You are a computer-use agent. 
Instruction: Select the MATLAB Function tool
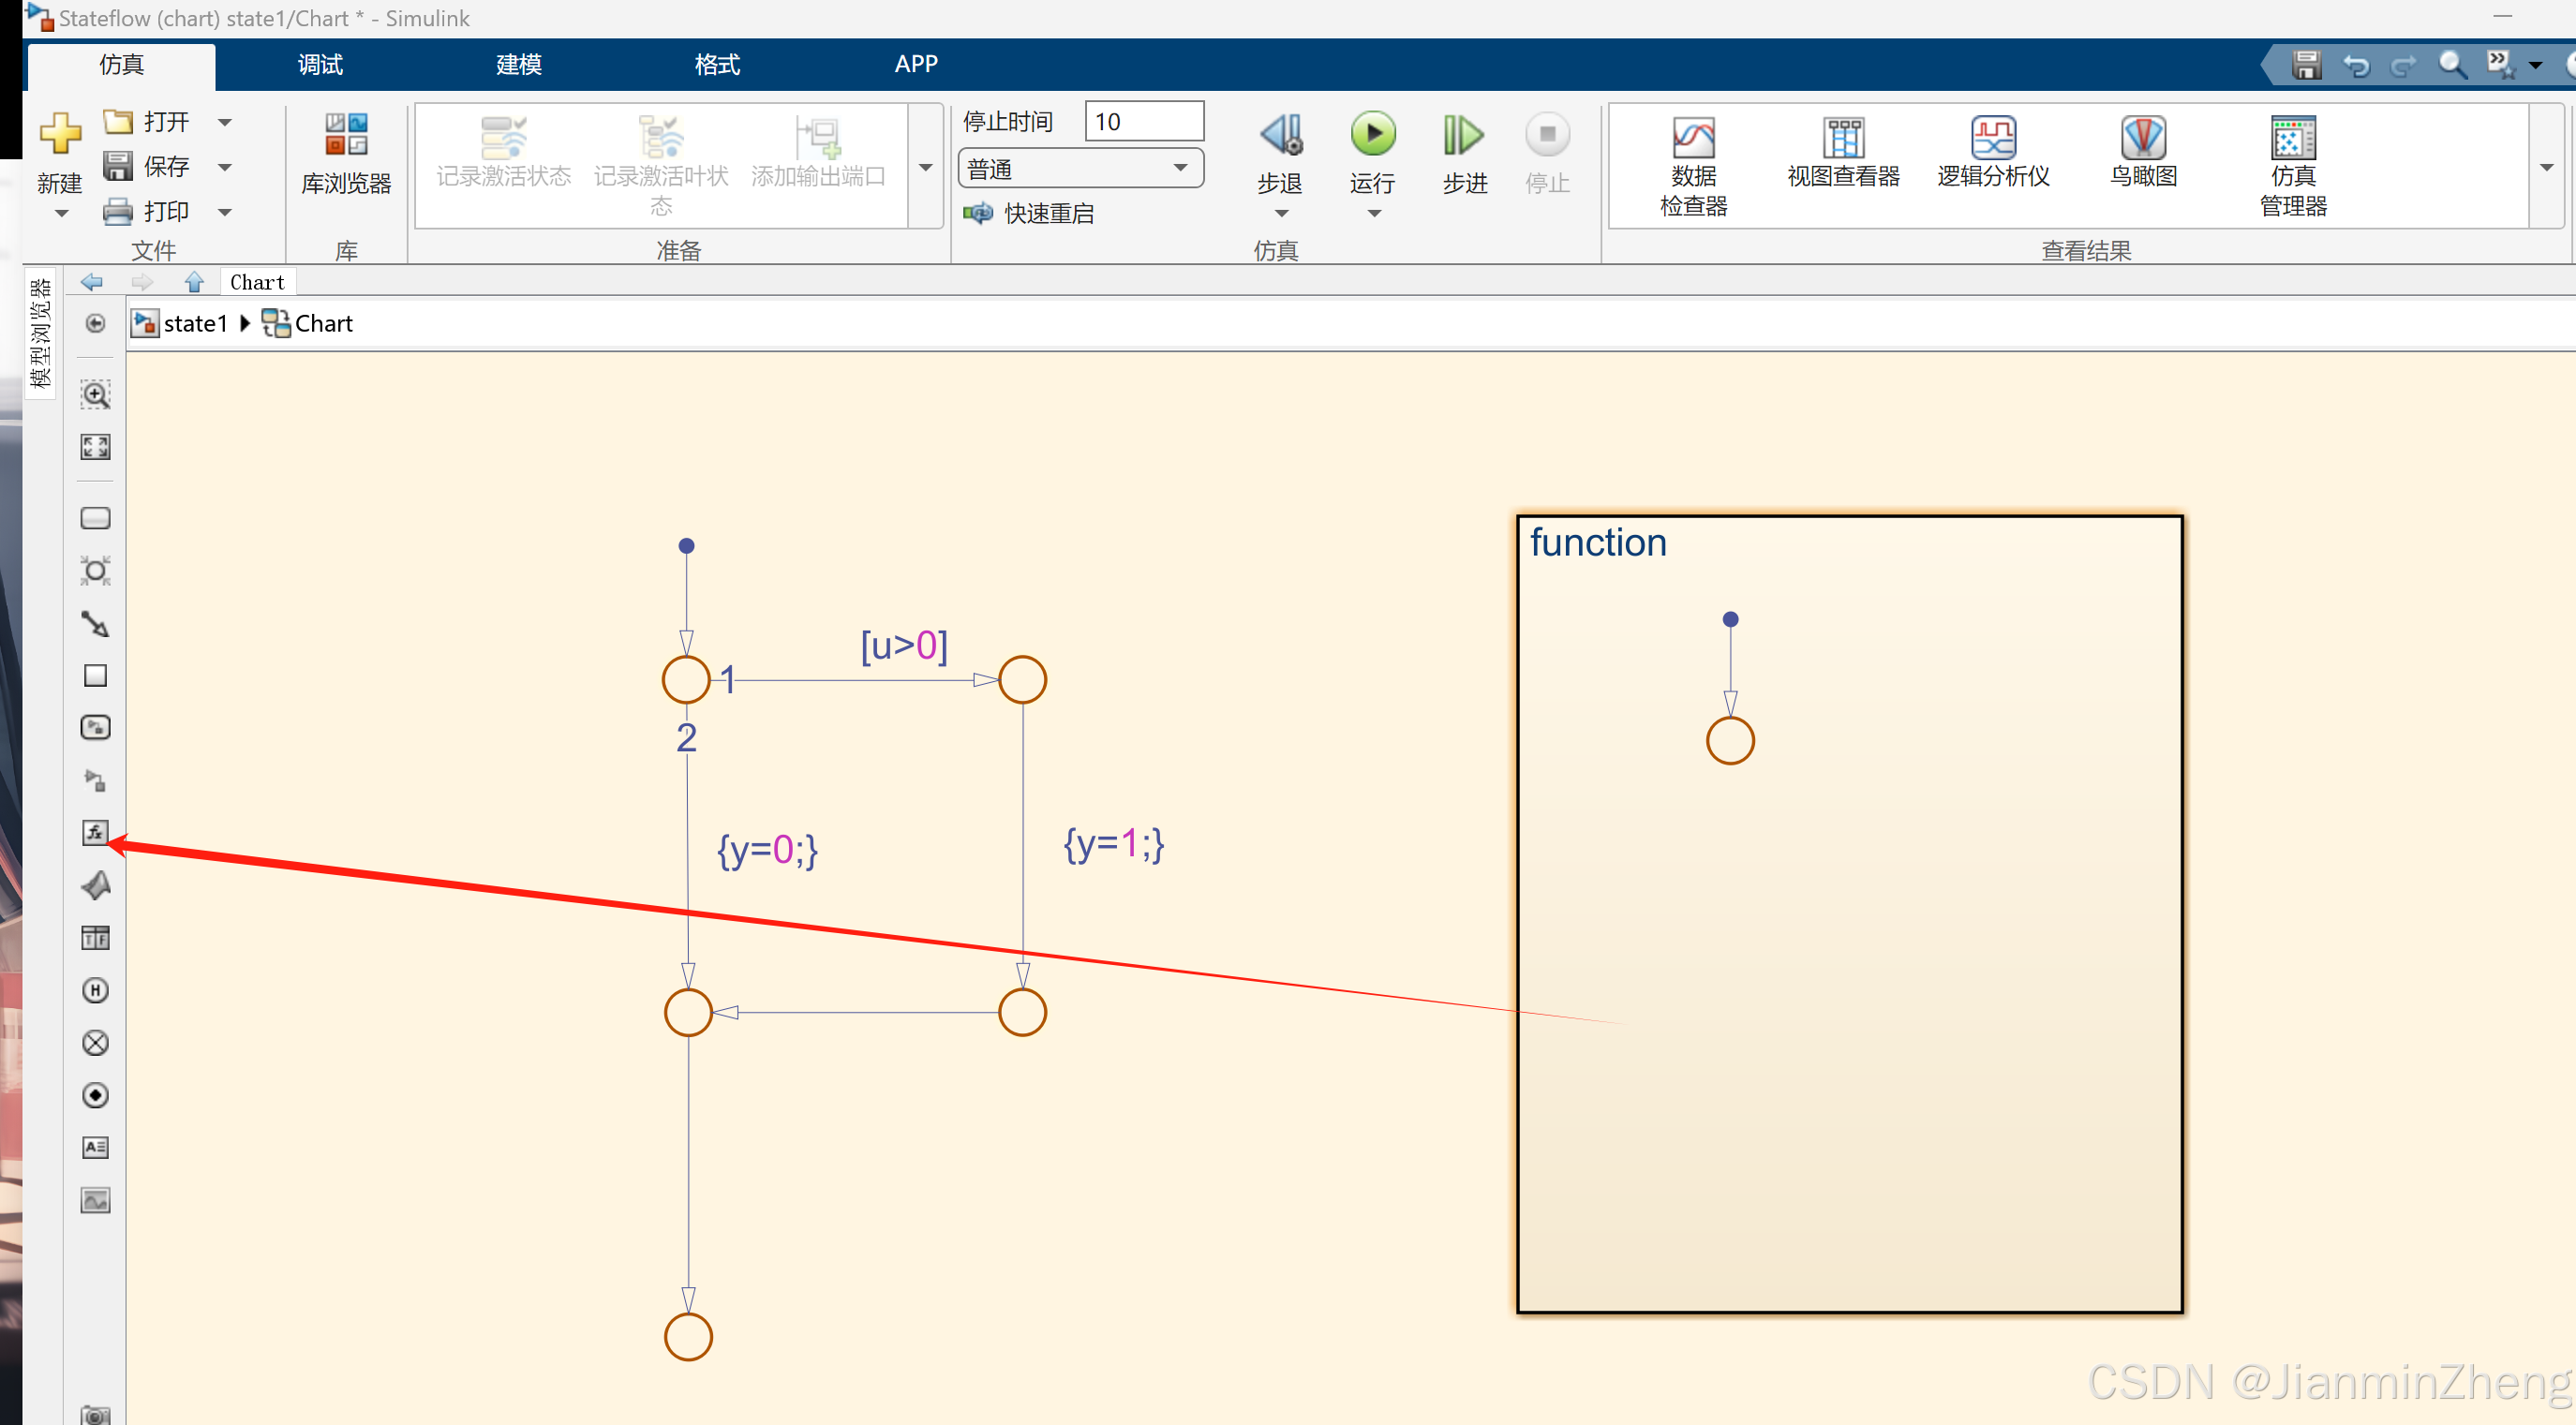[95, 885]
